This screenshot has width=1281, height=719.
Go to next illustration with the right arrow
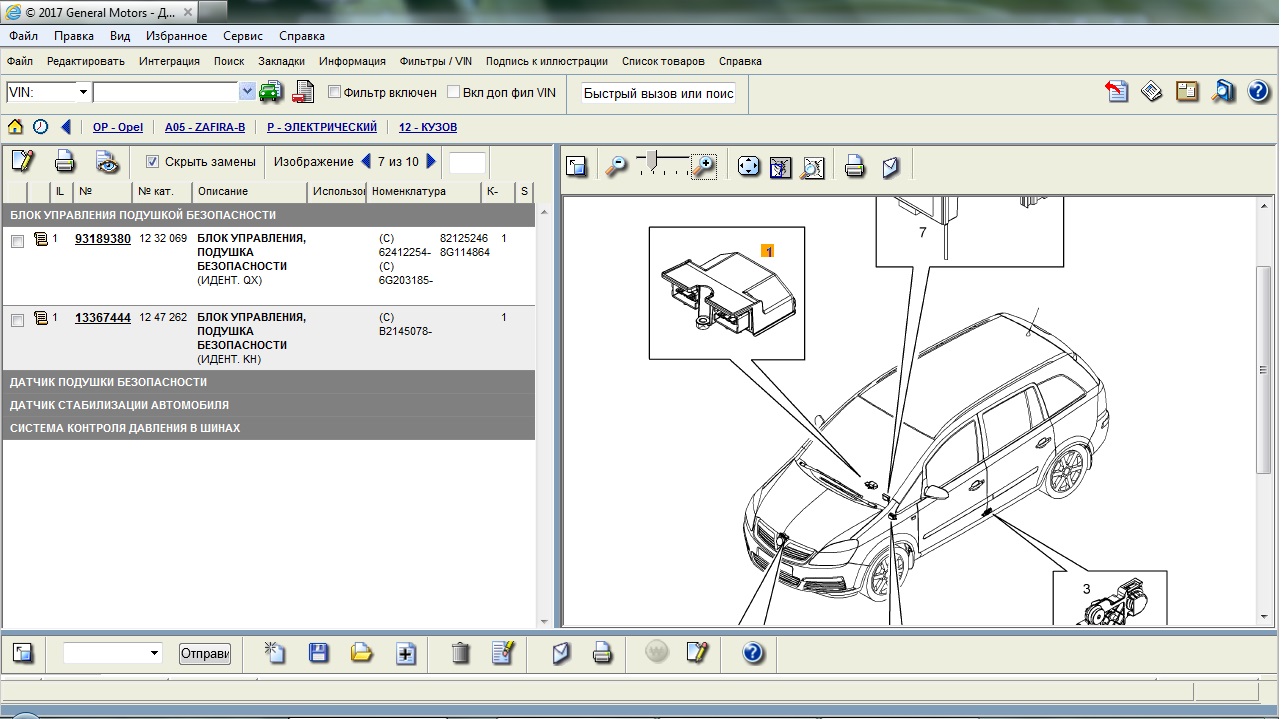coord(432,161)
